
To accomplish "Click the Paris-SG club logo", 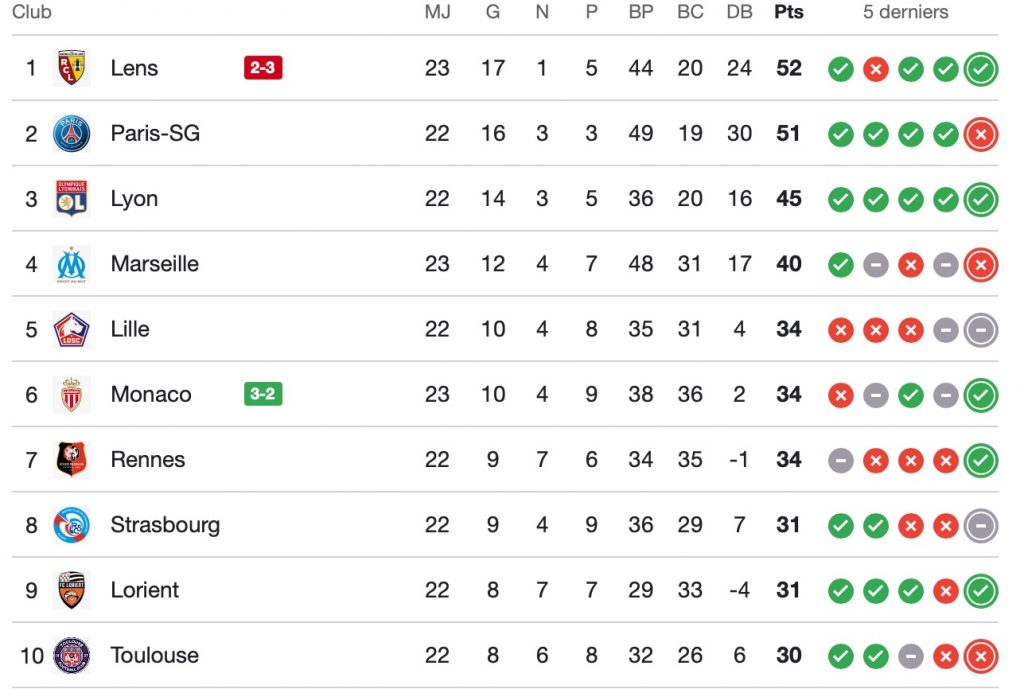I will coord(71,133).
